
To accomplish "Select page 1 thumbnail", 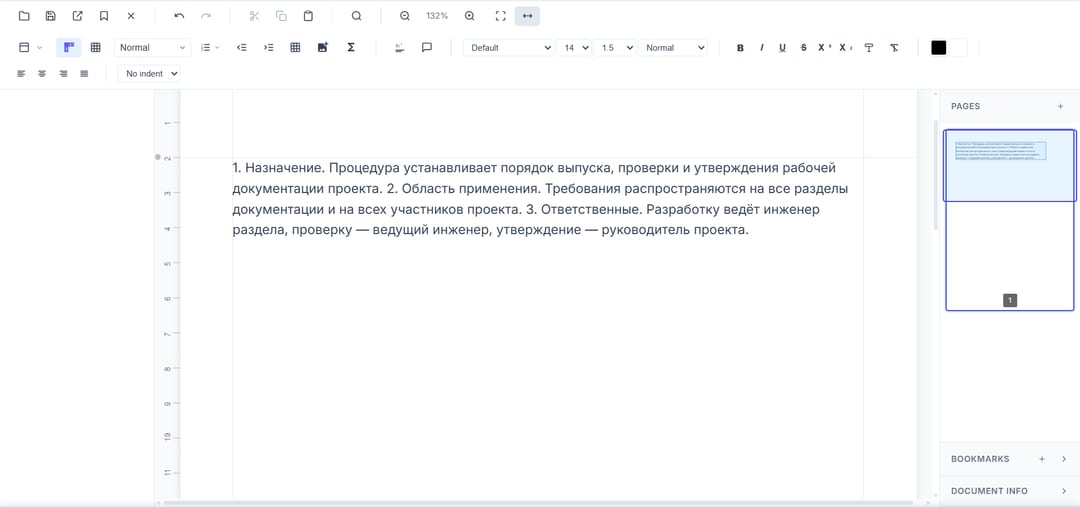I will (1009, 220).
